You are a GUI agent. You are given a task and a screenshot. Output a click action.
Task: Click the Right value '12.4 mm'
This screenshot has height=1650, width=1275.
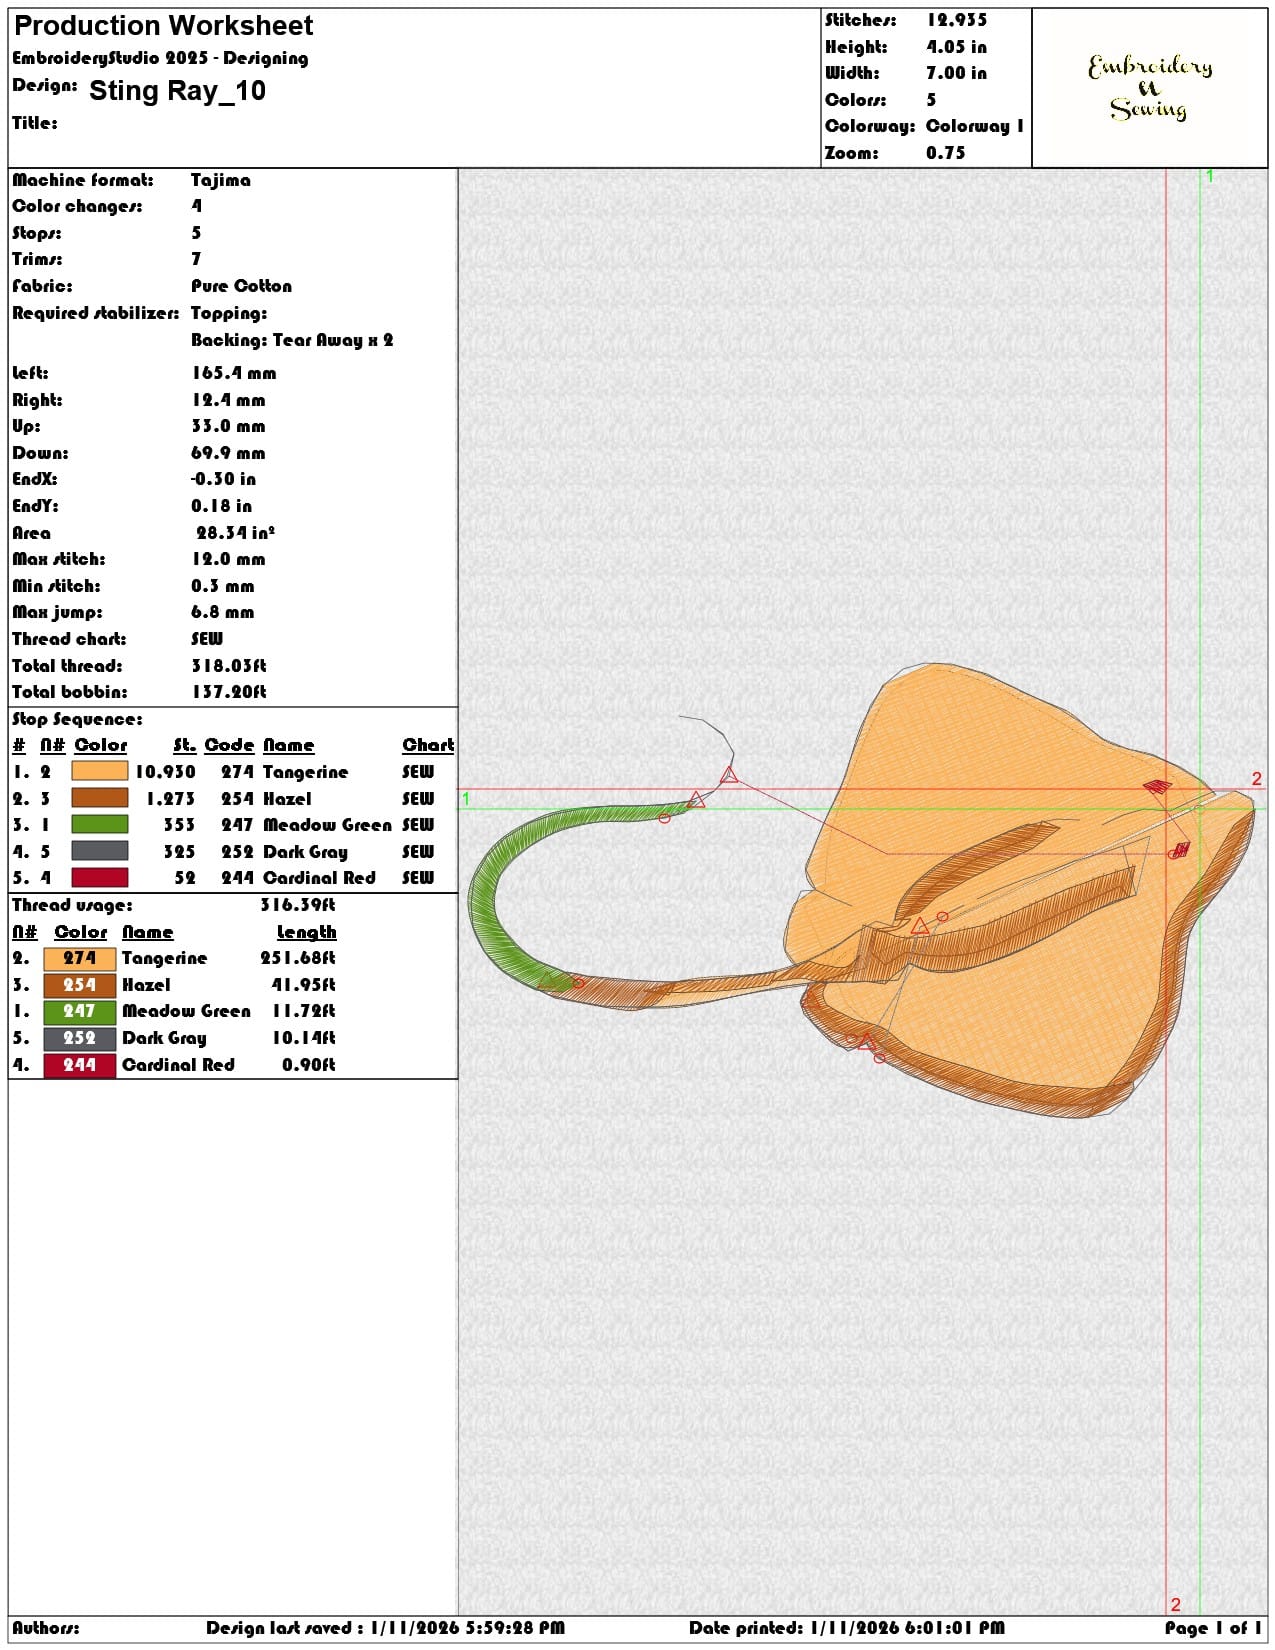tap(229, 400)
